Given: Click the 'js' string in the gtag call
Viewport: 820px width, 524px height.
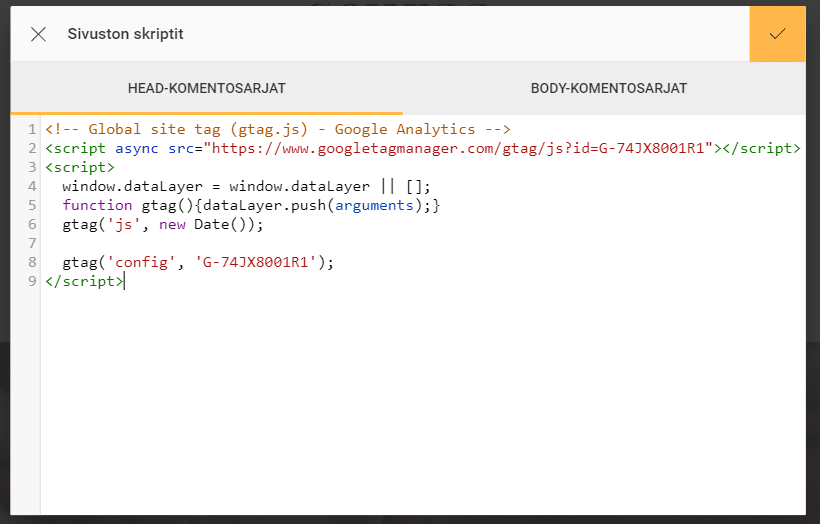Looking at the screenshot, I should click(x=129, y=224).
